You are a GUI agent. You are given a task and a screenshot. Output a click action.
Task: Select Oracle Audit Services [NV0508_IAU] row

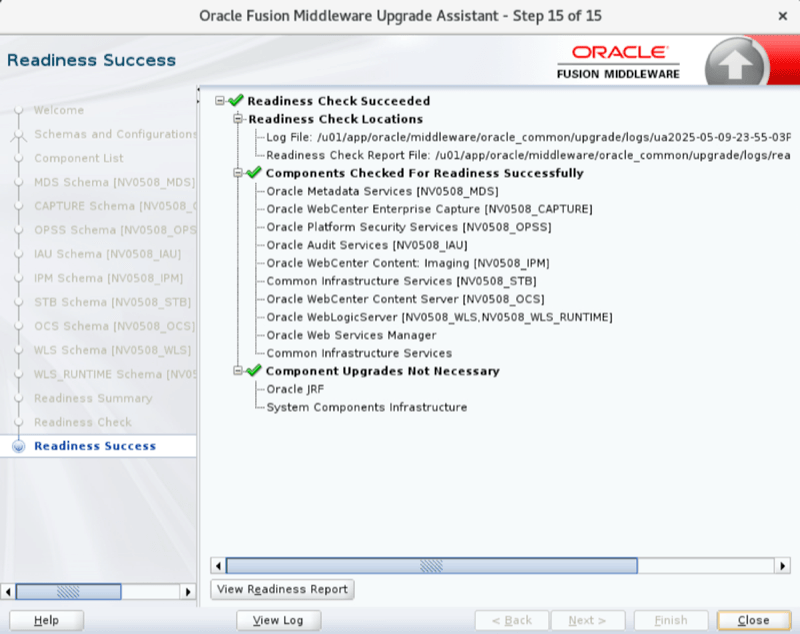click(x=367, y=245)
